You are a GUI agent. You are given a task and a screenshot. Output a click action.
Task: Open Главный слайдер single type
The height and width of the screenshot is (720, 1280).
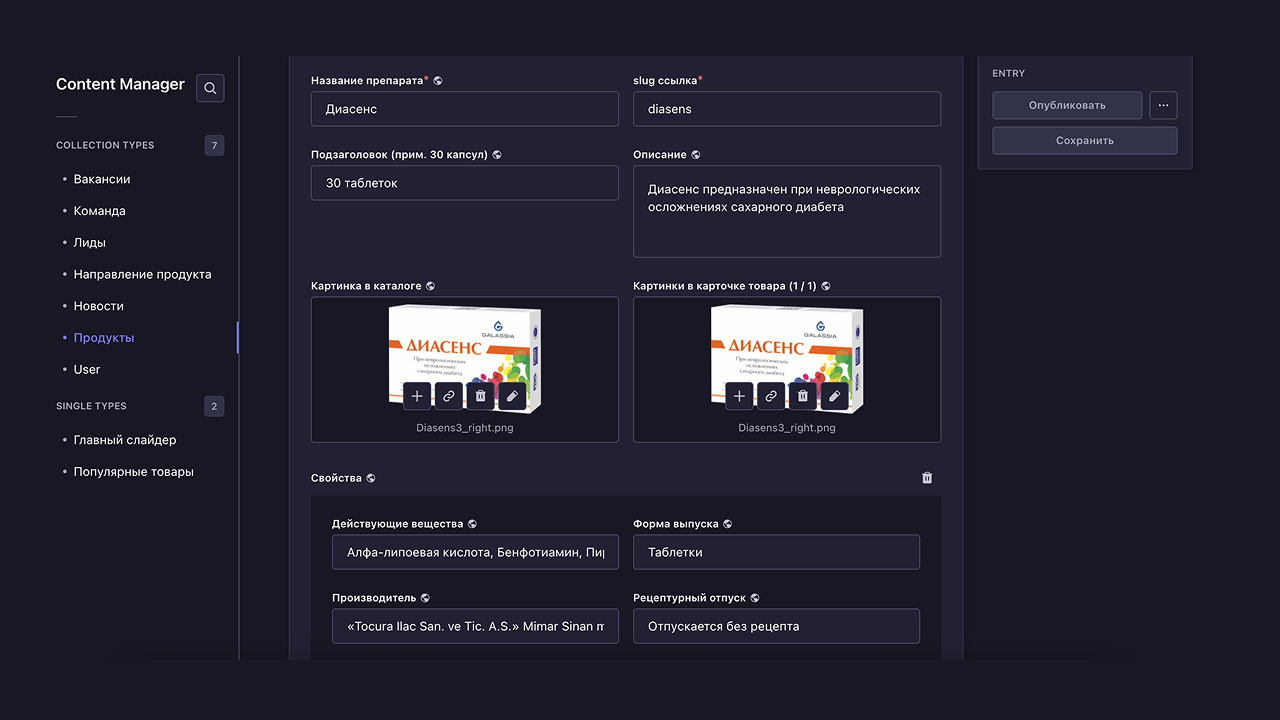(x=125, y=440)
